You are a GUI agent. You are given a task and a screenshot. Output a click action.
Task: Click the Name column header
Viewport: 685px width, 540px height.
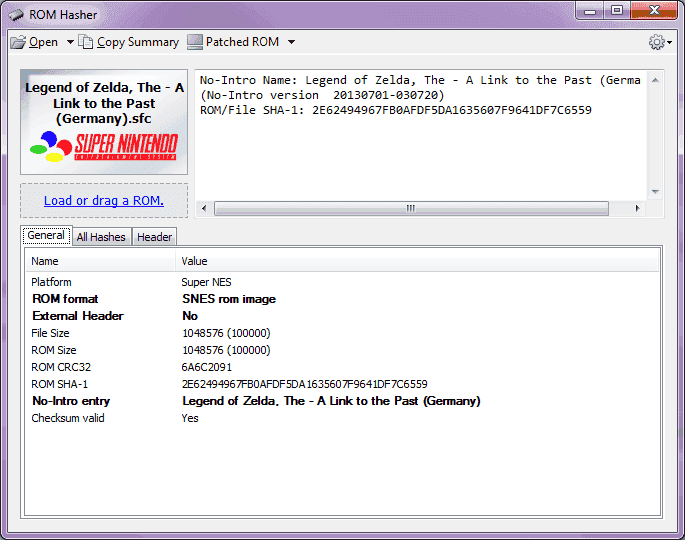(100, 261)
